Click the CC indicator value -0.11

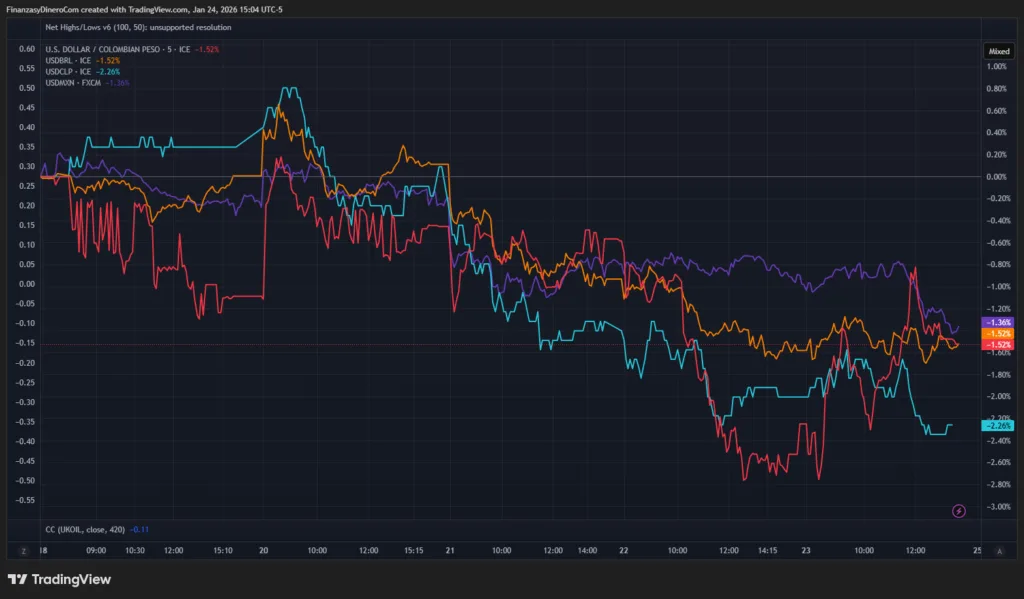point(139,529)
